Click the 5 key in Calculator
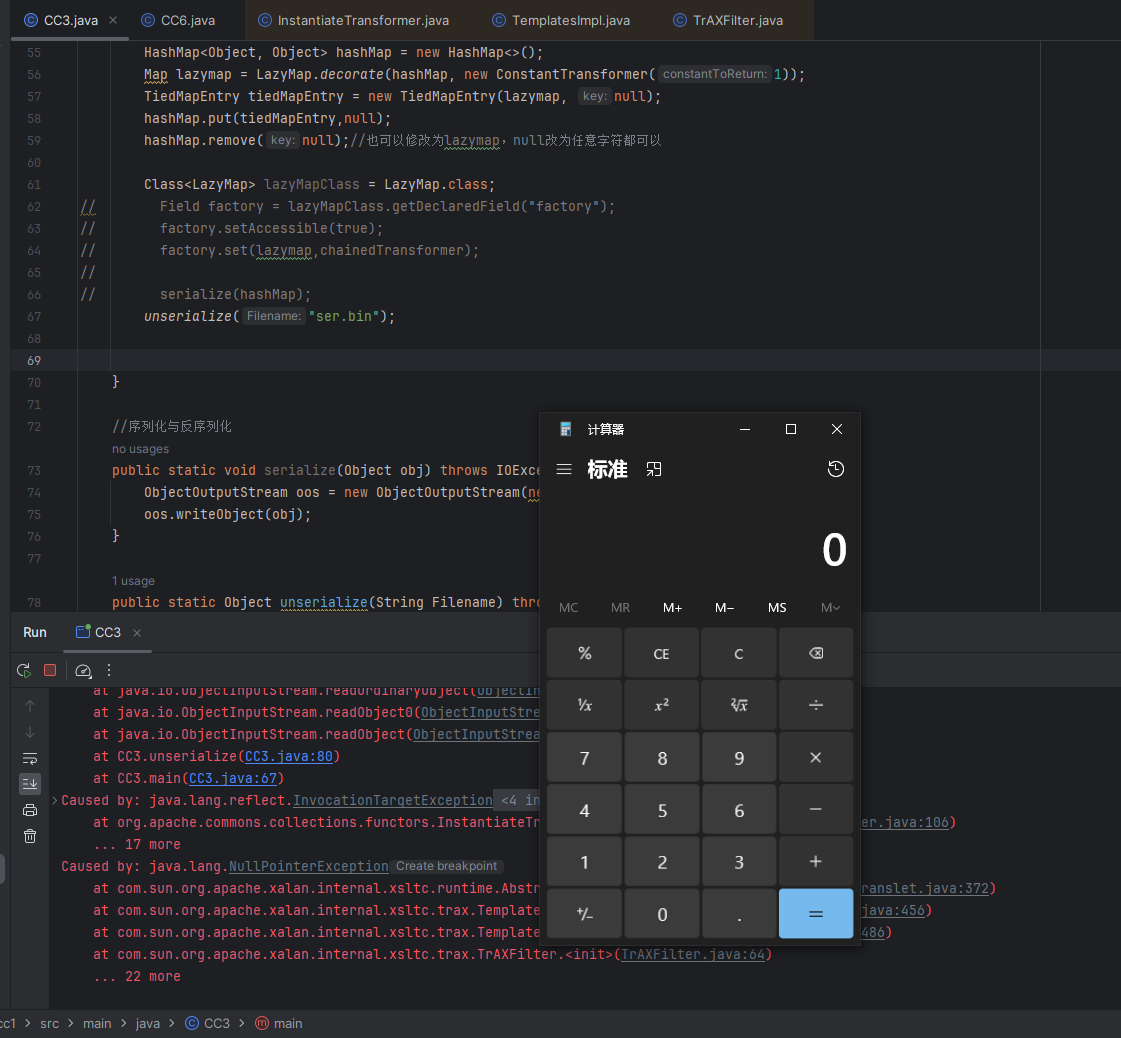The image size is (1121, 1038). pos(661,810)
